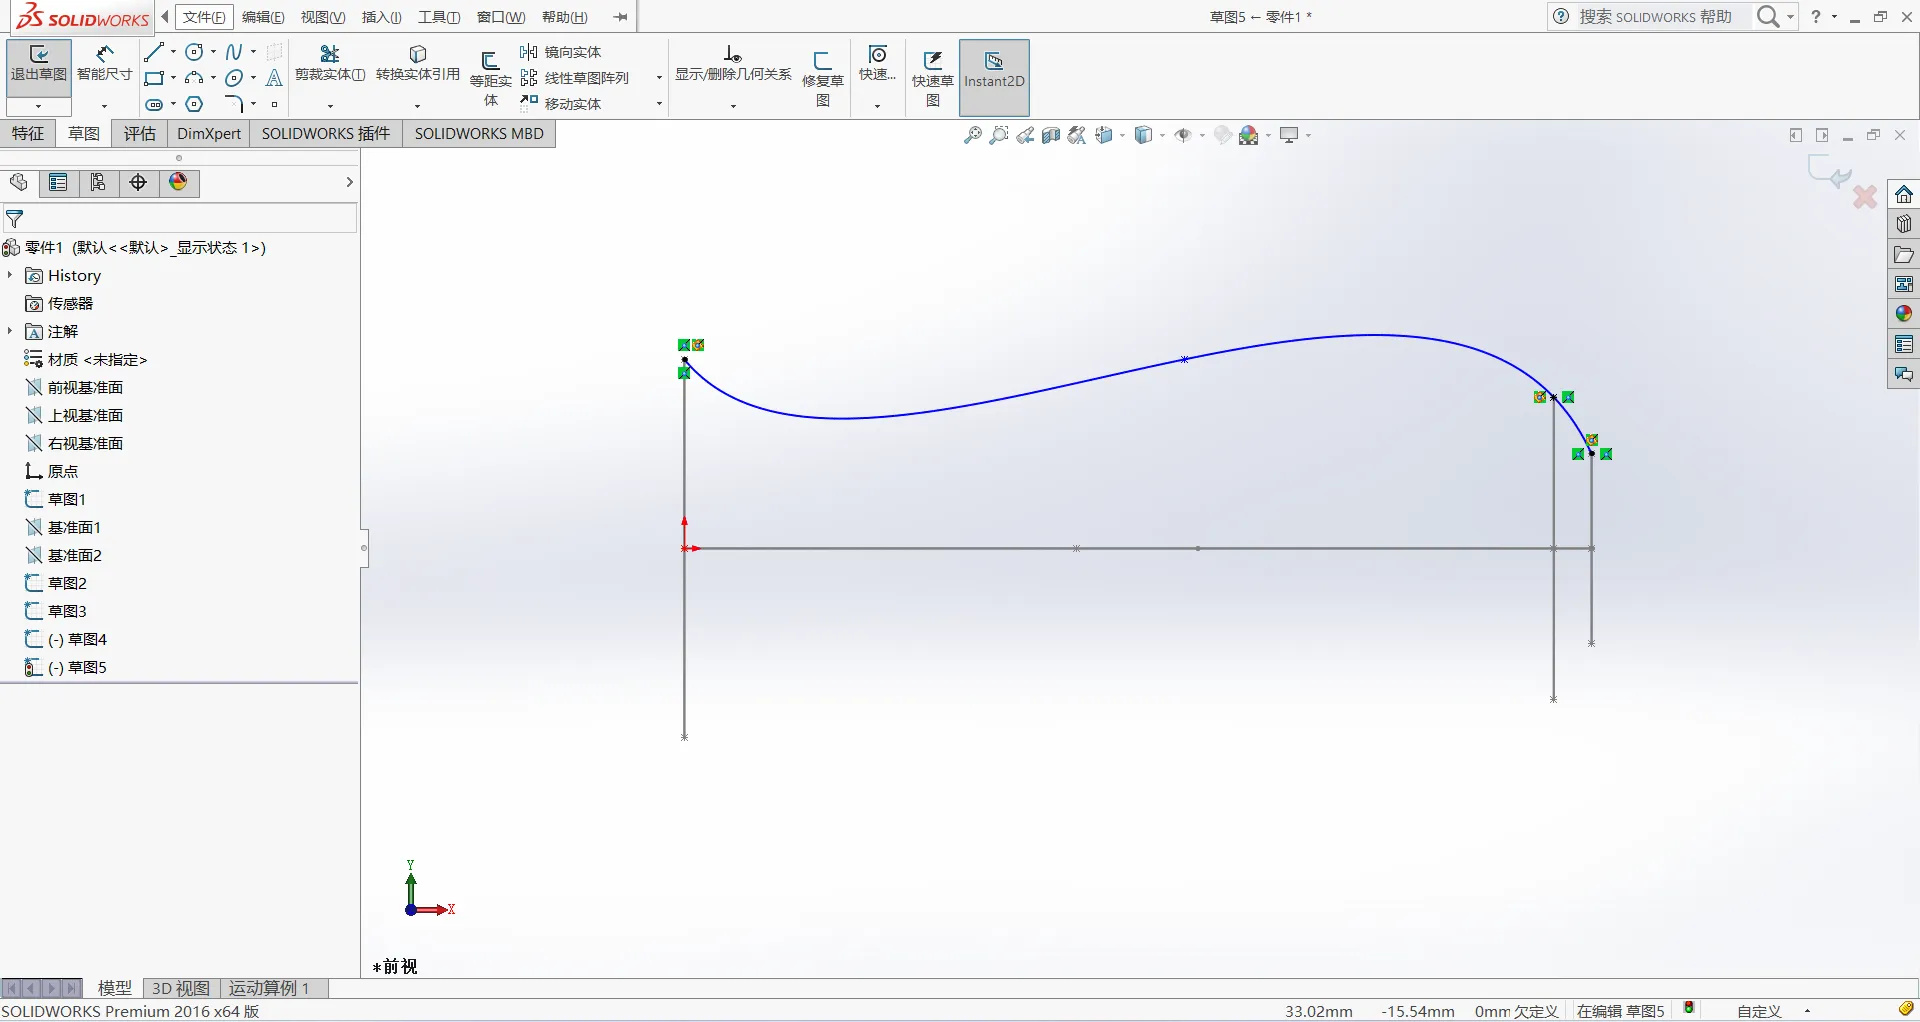The width and height of the screenshot is (1920, 1022).
Task: Select the Smart Dimension (智能尺寸) tool
Action: point(104,64)
